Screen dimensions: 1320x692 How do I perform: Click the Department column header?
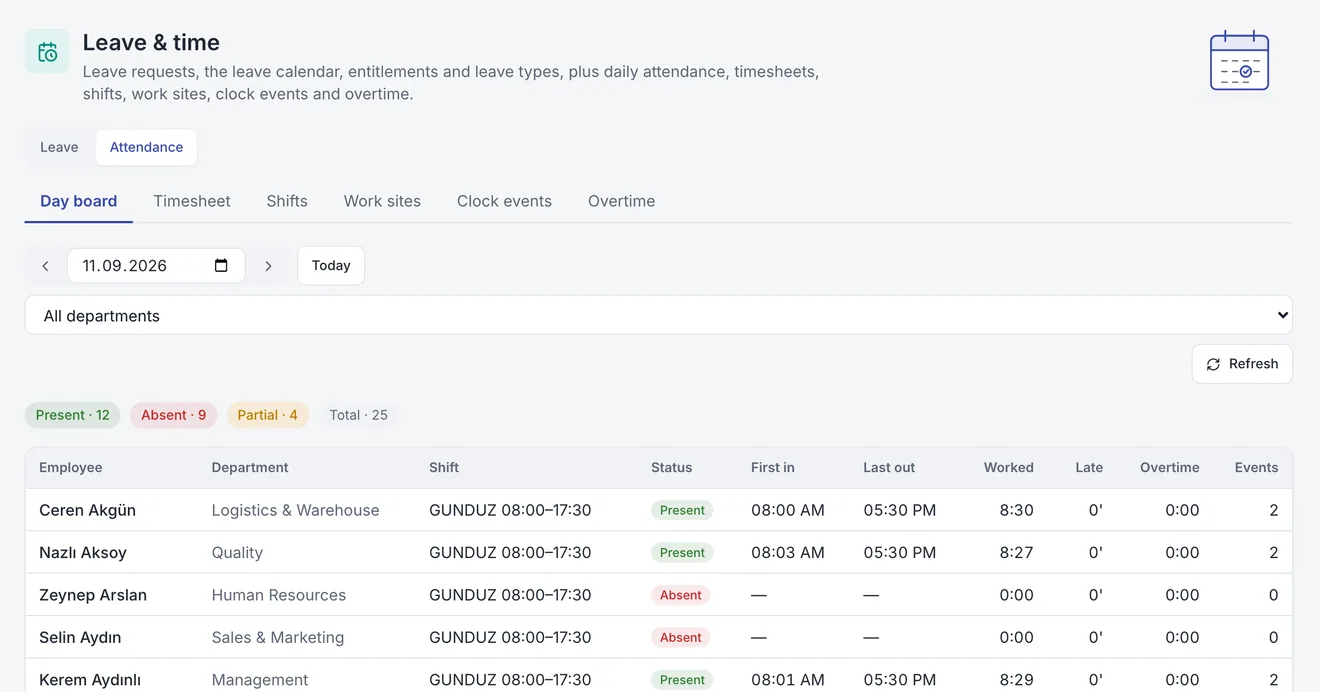pos(250,468)
